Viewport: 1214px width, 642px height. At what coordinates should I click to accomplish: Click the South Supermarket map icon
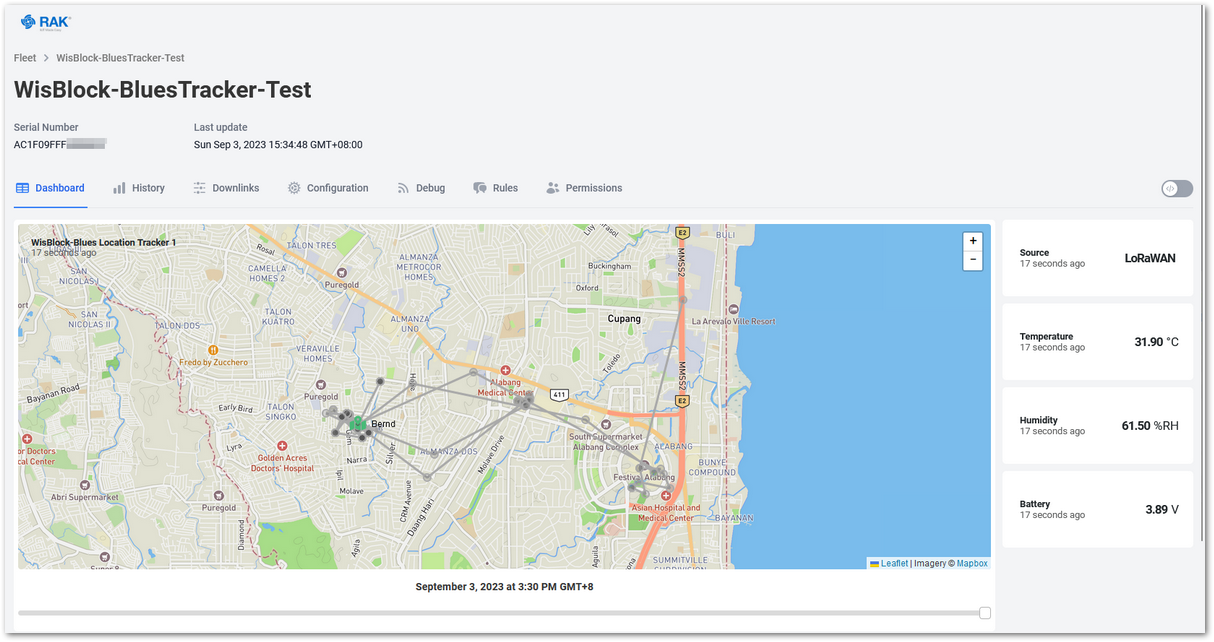604,425
